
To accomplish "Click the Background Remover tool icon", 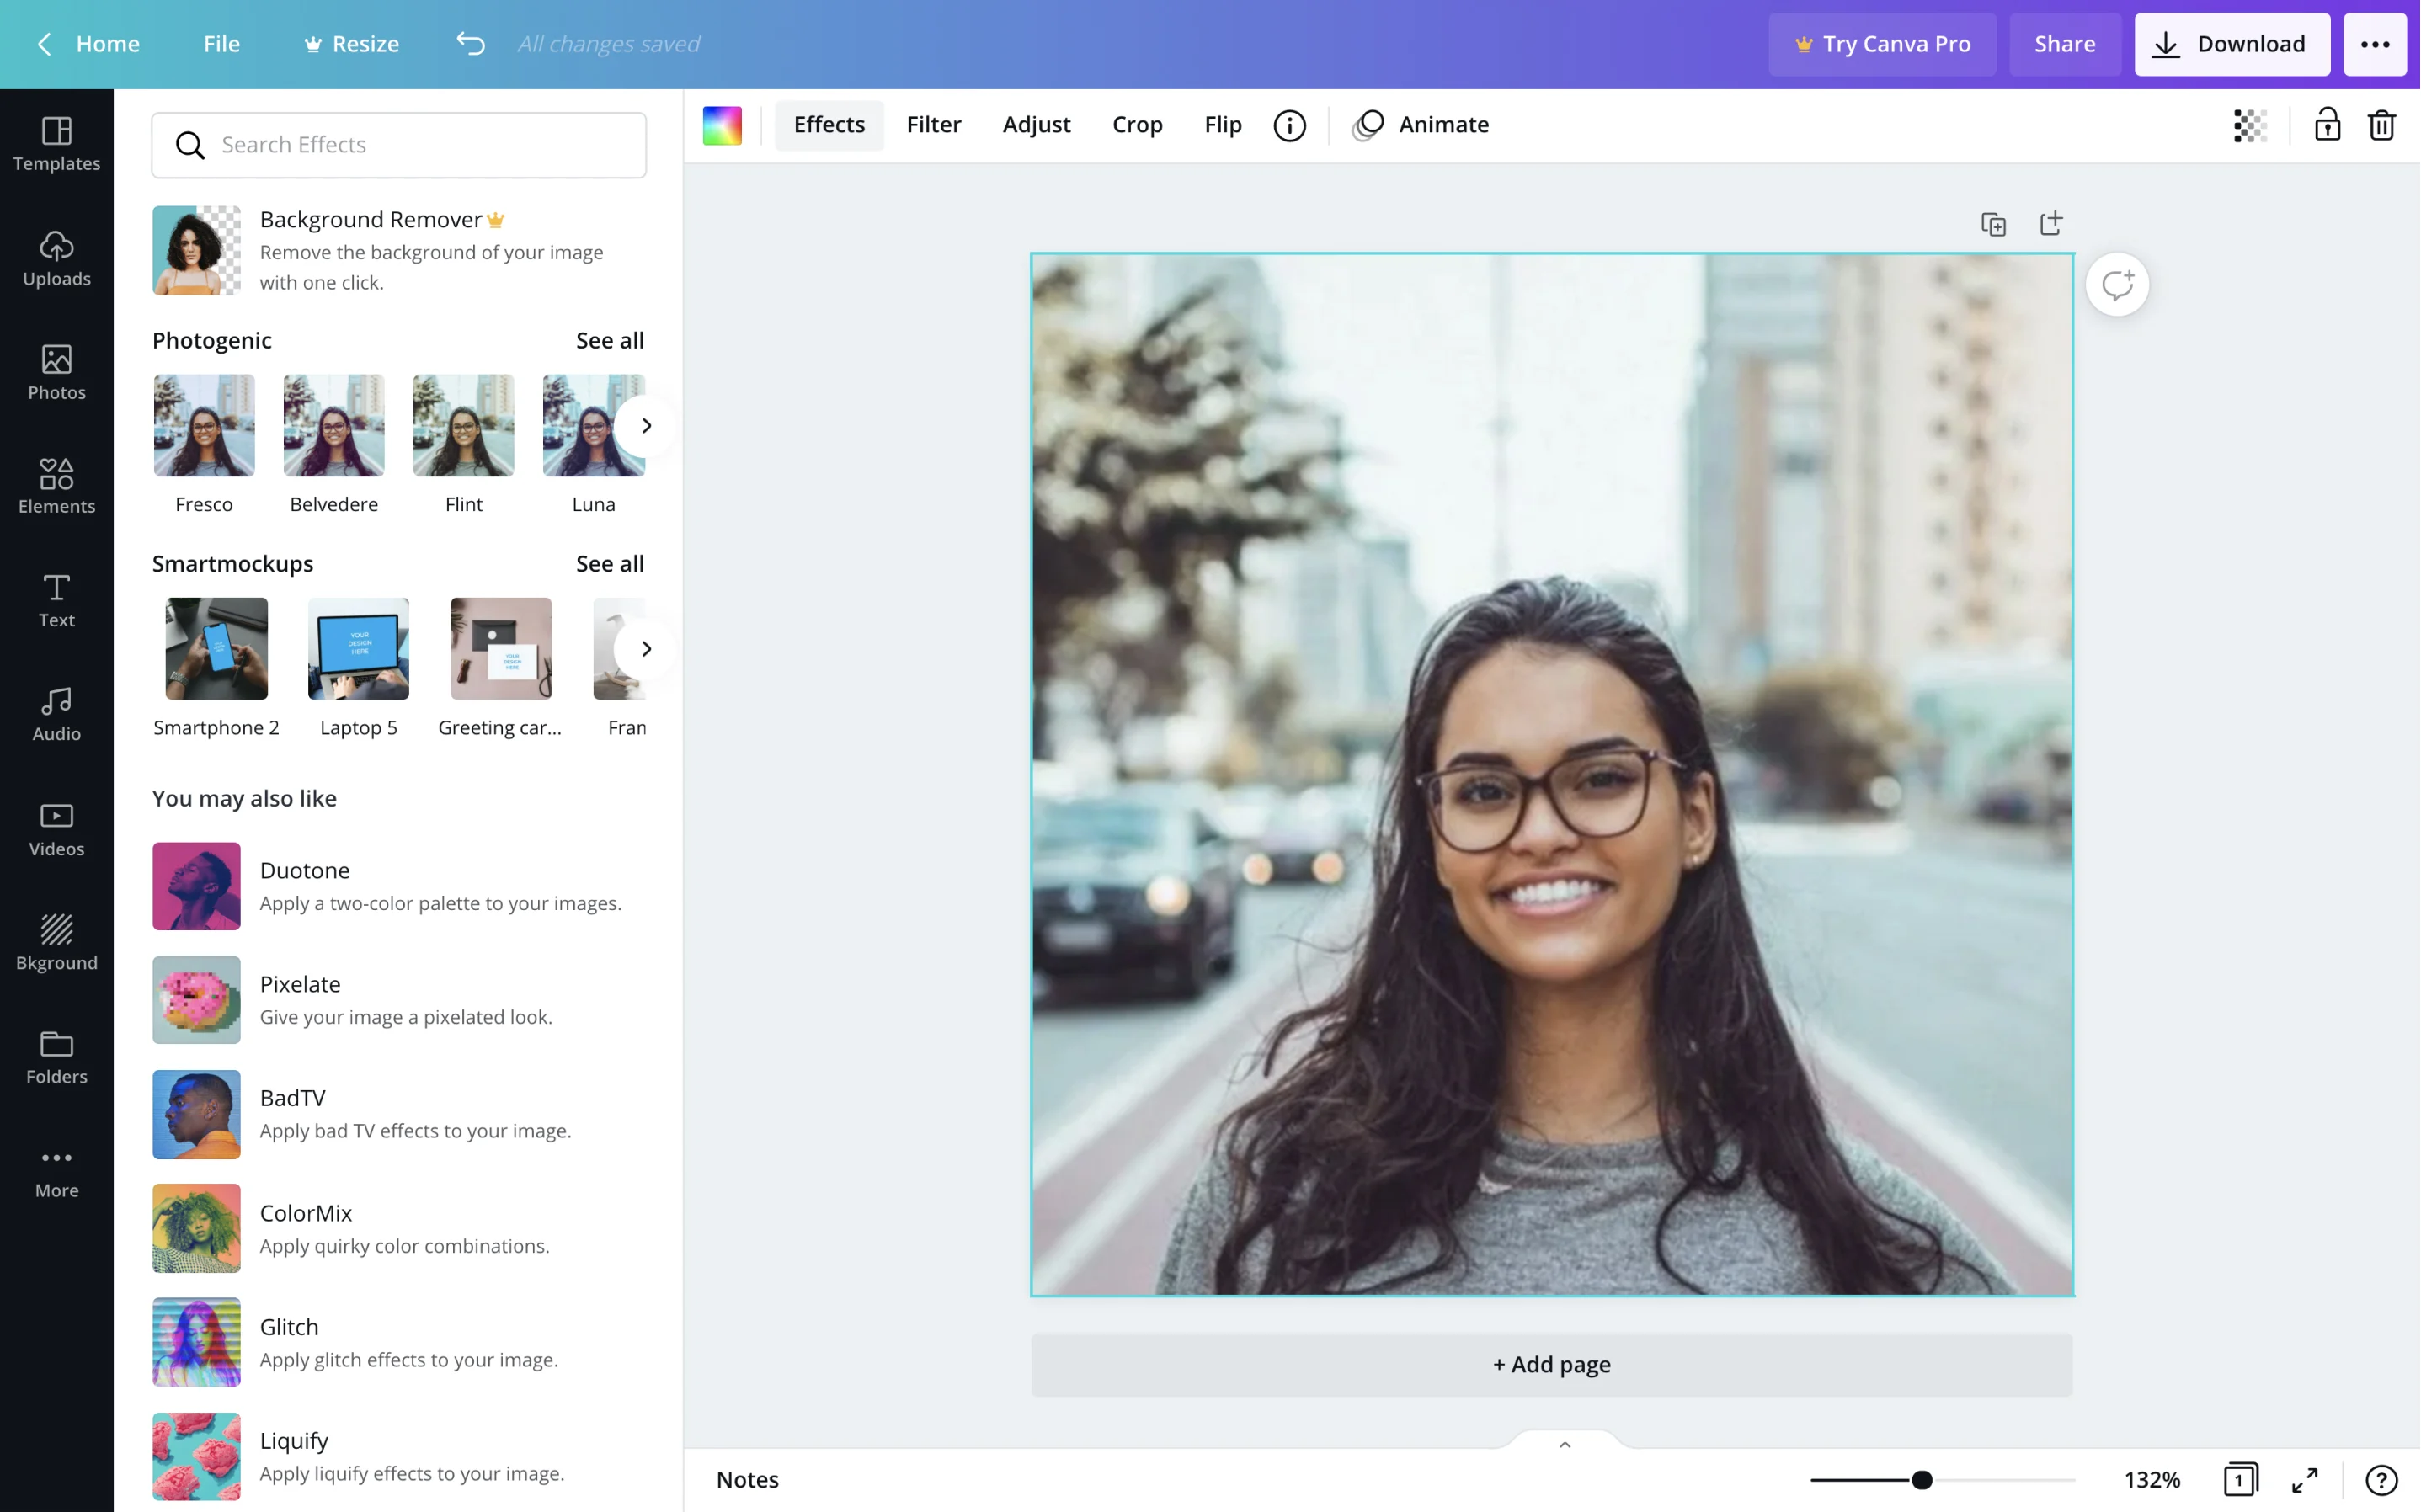I will click(195, 249).
